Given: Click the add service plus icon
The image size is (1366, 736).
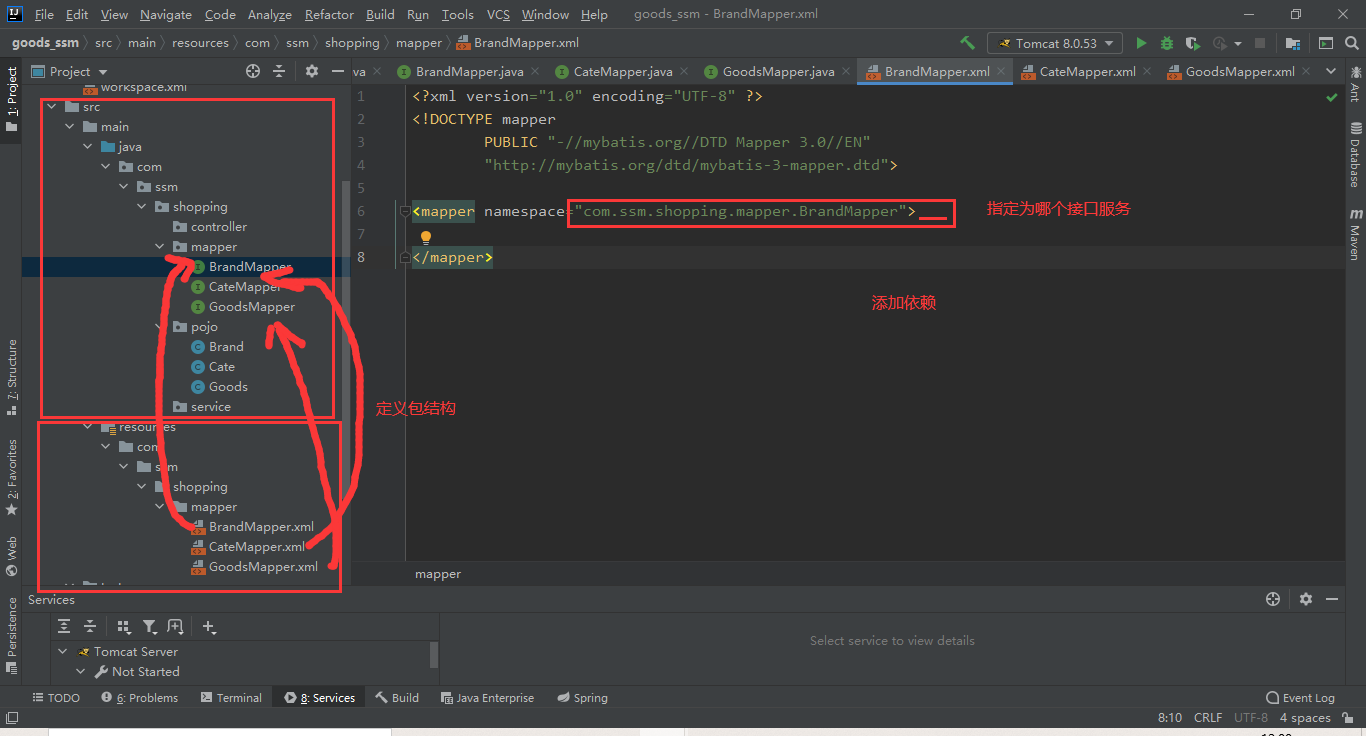Looking at the screenshot, I should [x=209, y=626].
